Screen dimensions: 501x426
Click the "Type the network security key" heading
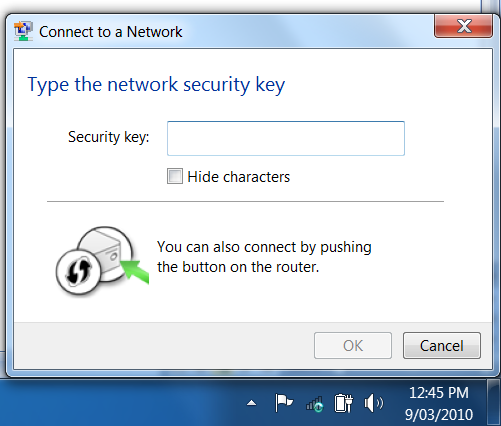pos(156,85)
